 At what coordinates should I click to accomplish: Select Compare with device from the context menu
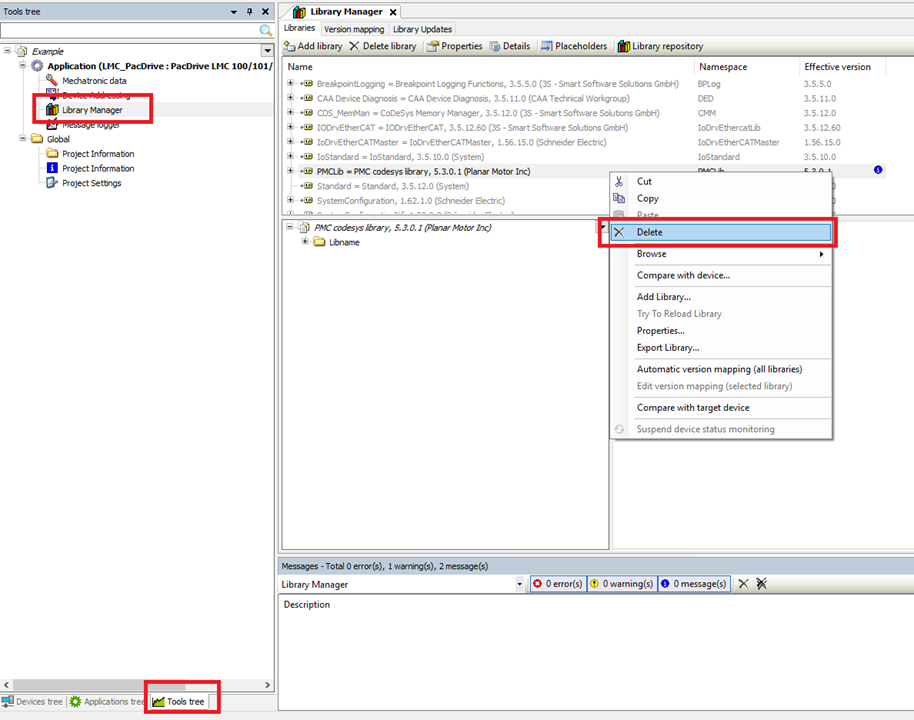point(683,275)
